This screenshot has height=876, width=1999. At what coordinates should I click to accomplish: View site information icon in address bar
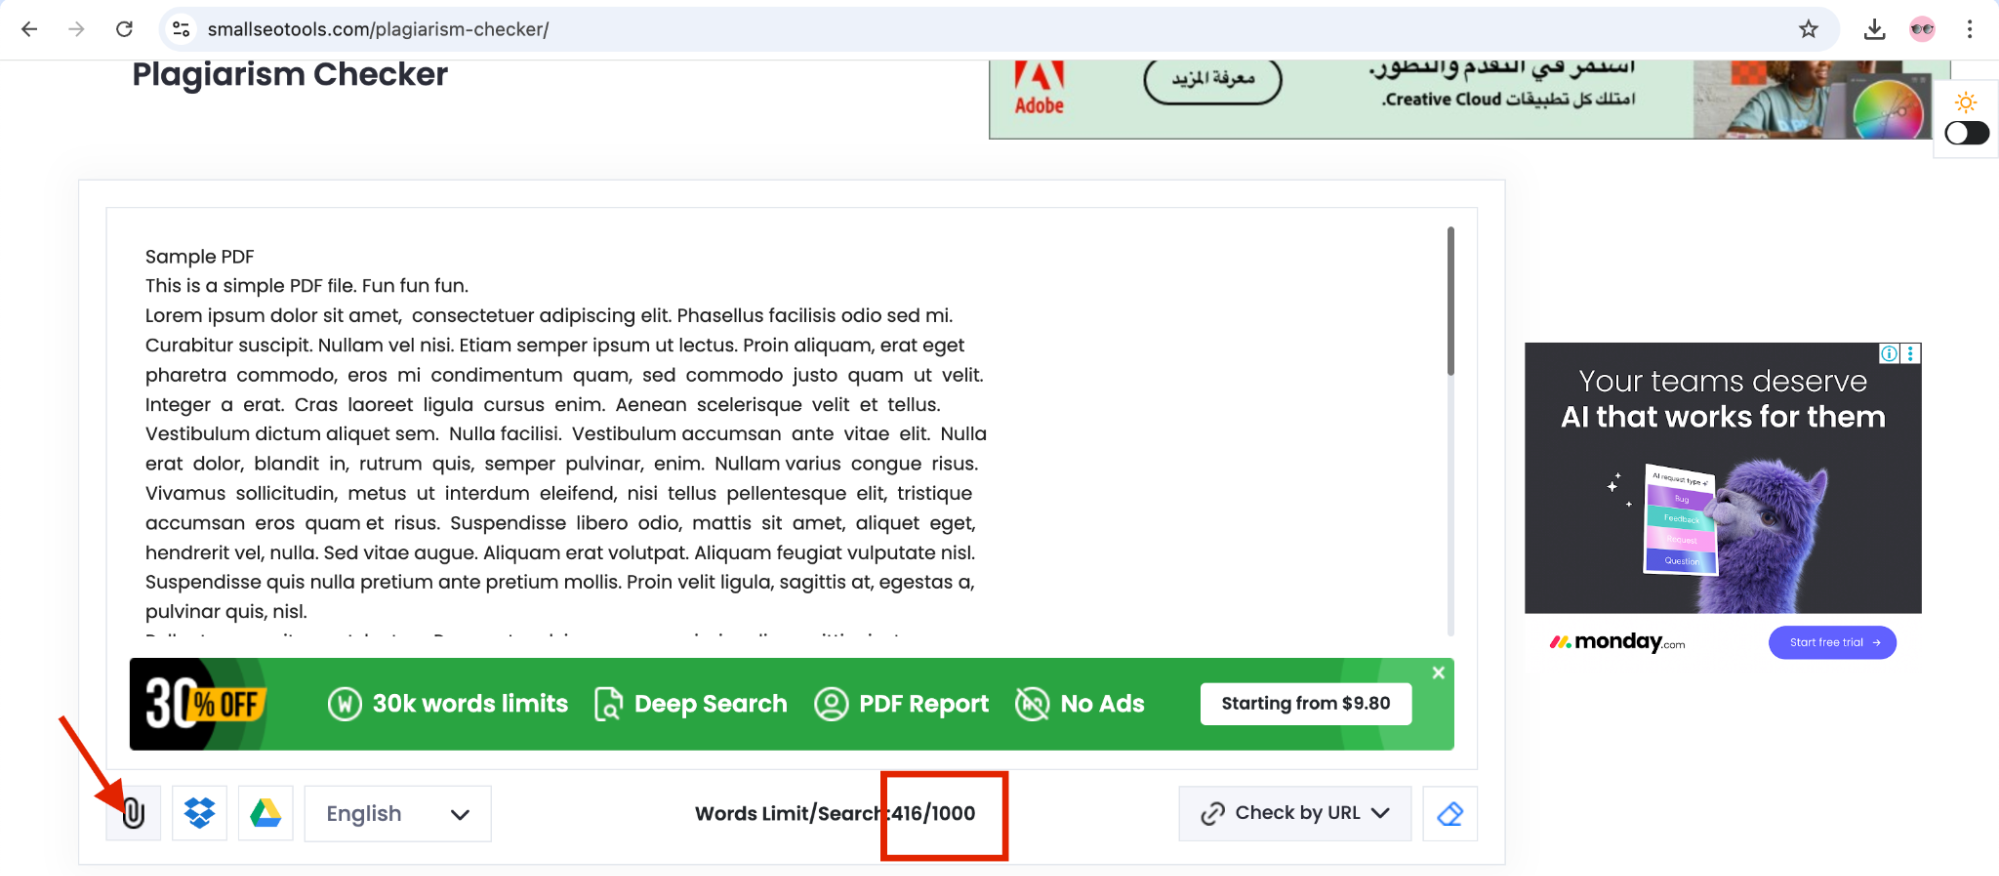[181, 29]
